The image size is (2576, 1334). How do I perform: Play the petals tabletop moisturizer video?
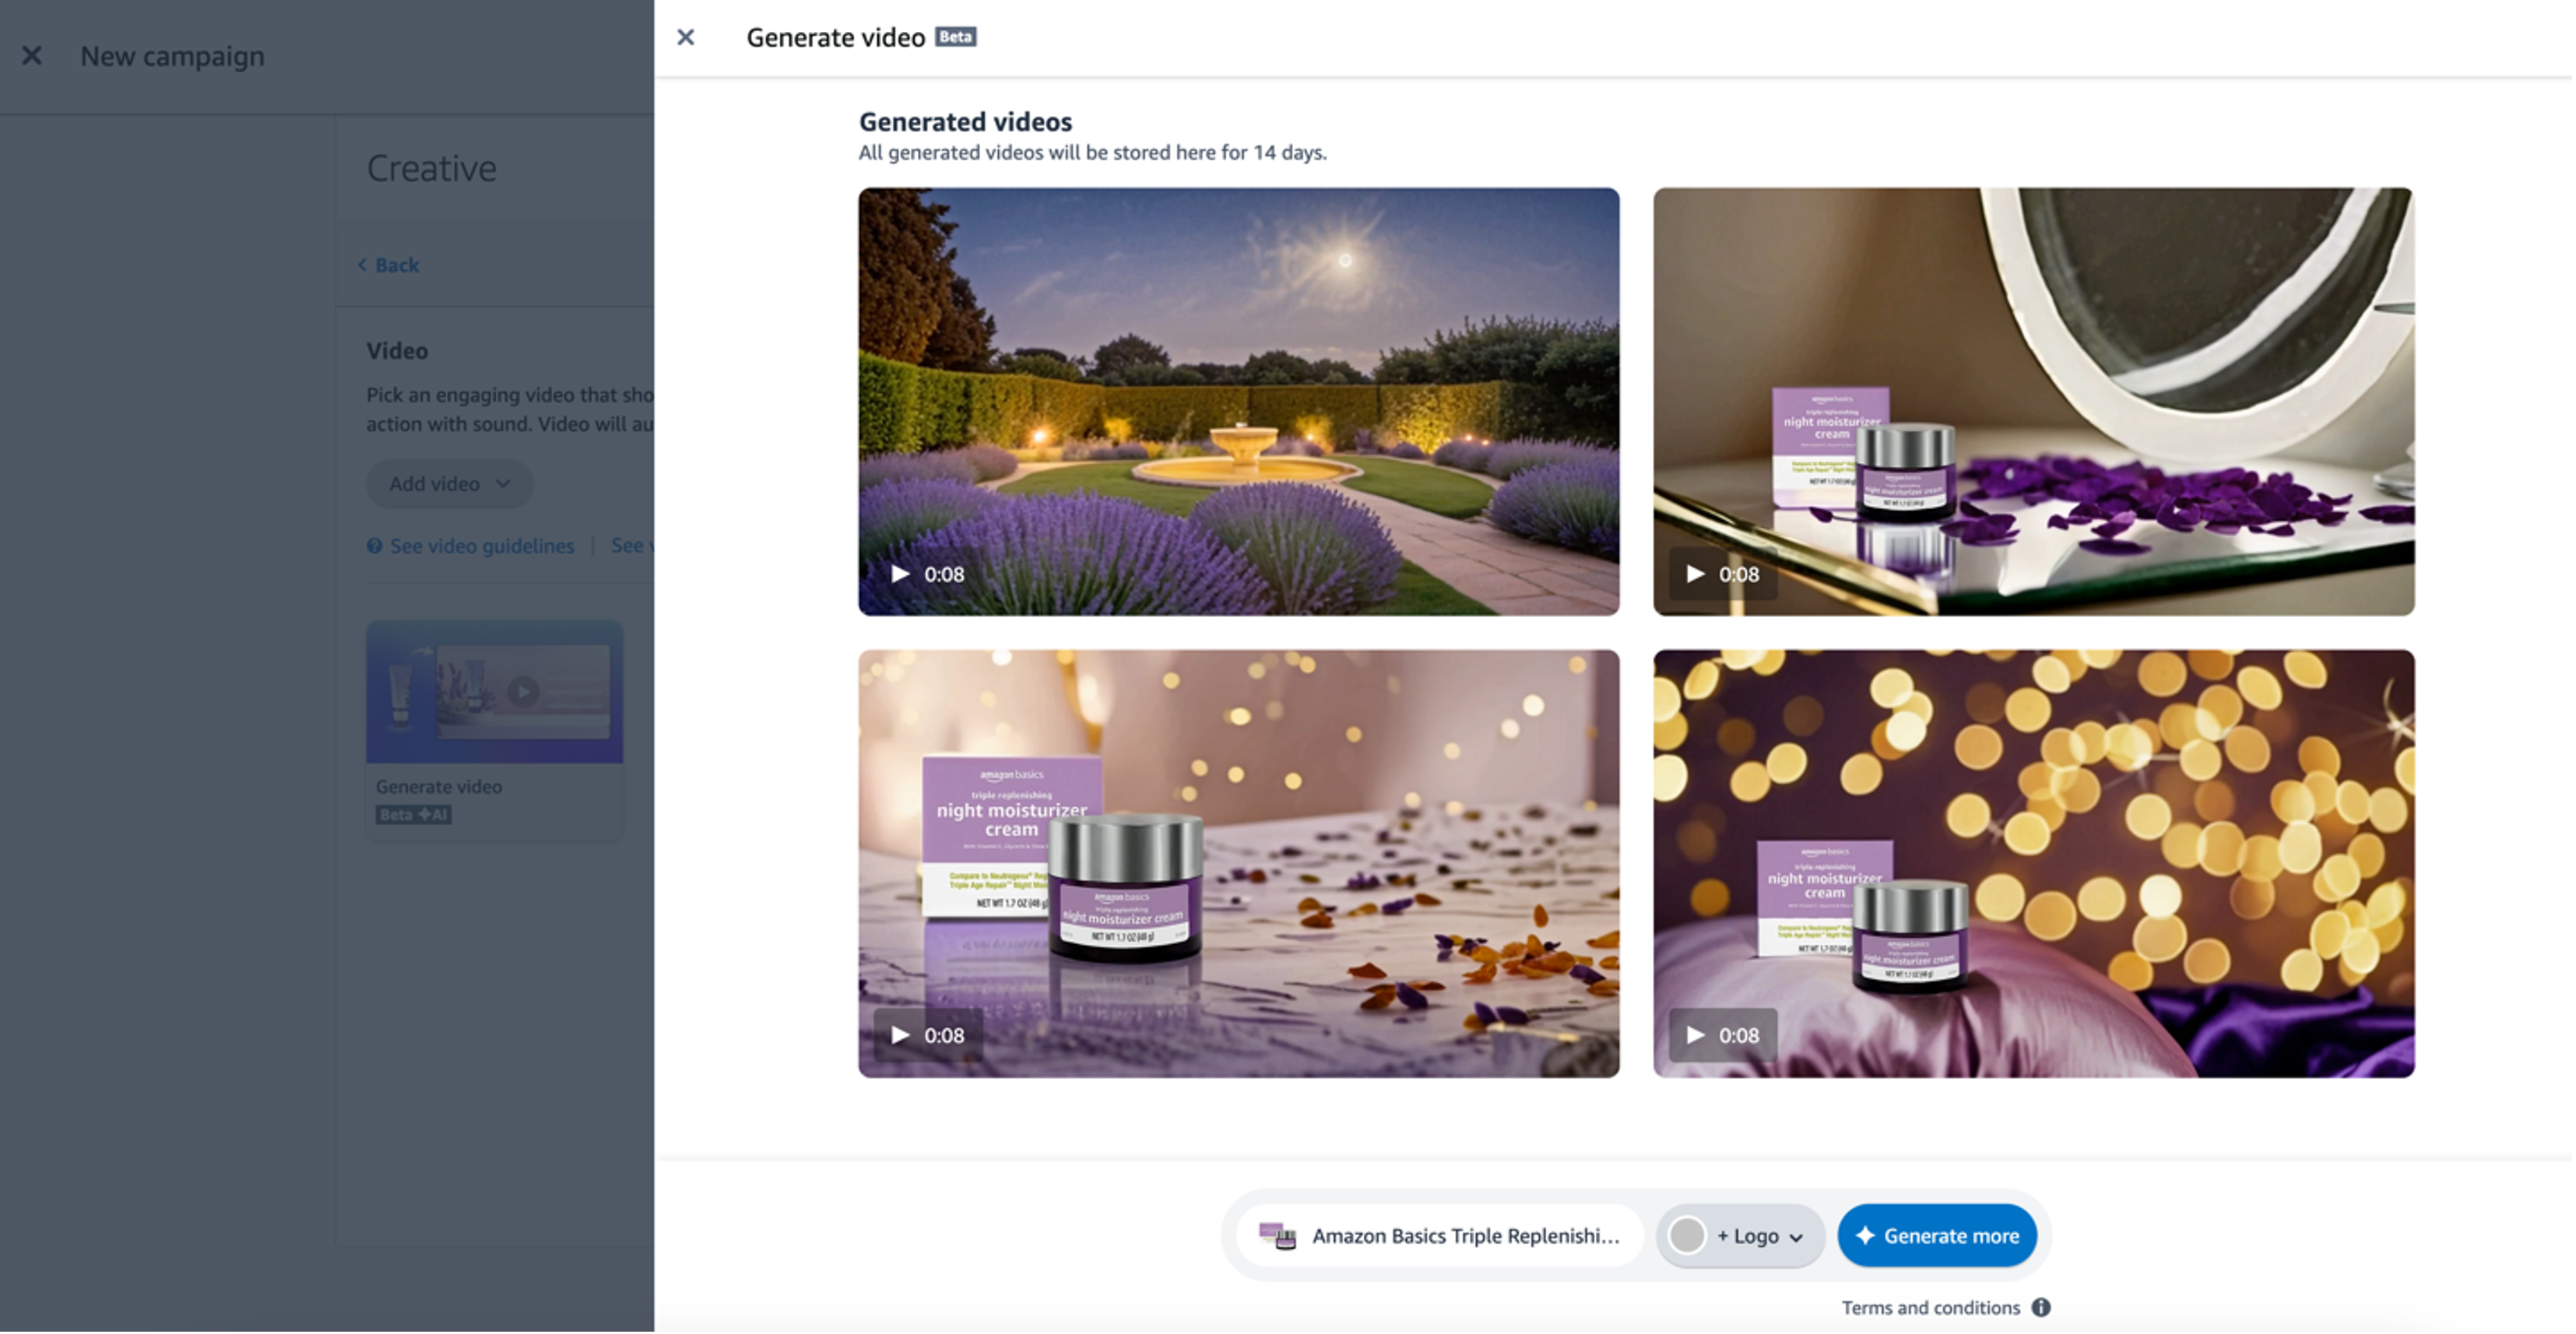point(899,1035)
